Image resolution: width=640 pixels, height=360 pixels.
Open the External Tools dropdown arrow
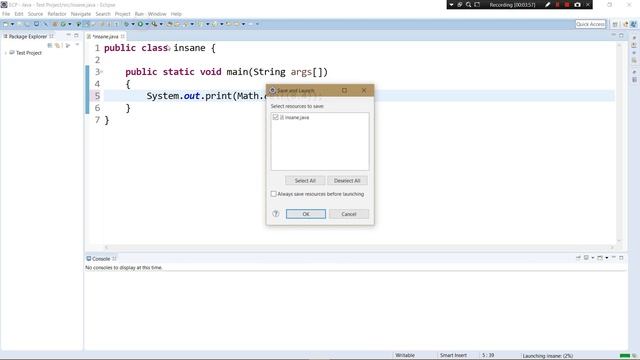click(161, 24)
